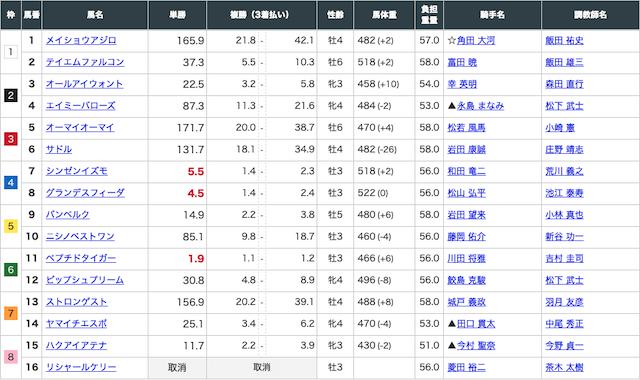Click the red frame number 3 badge
The image size is (640, 380).
click(11, 139)
